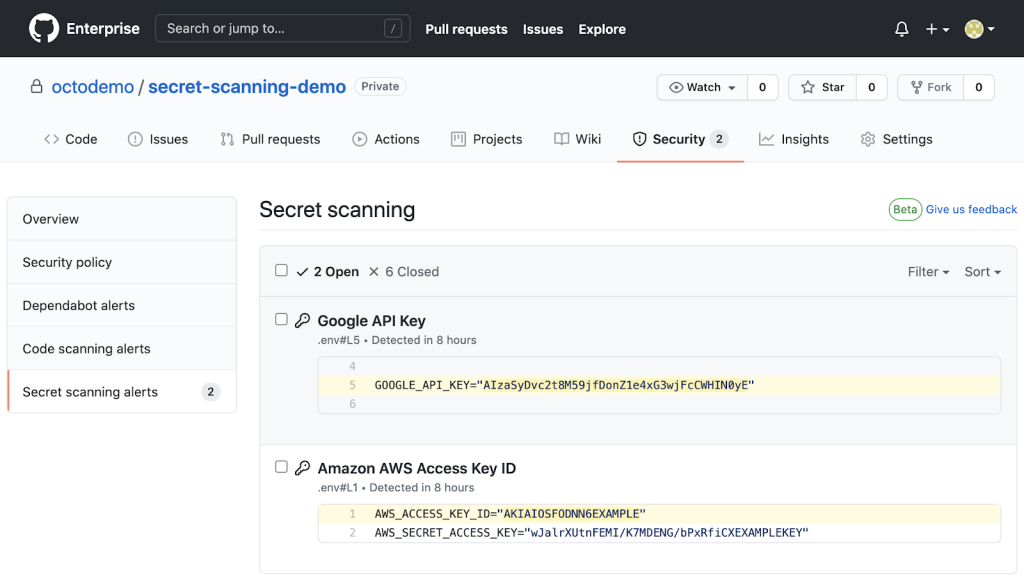Image resolution: width=1024 pixels, height=582 pixels.
Task: Click the GitHub octocat logo
Action: [44, 28]
